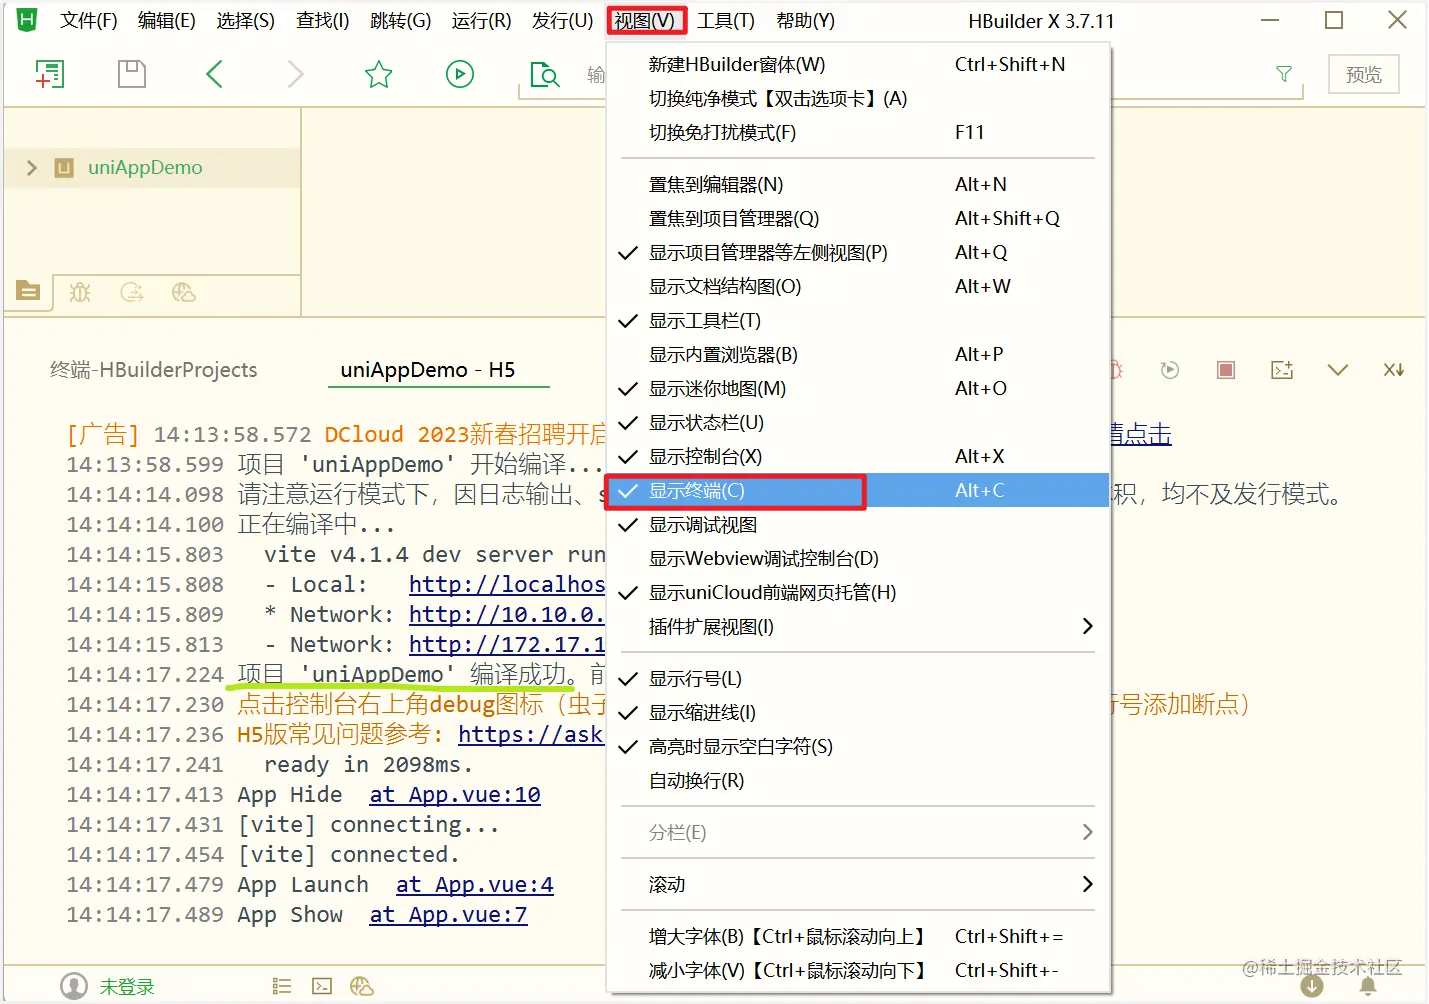Expand 插件扩展视图(I) submenu
Screen dimensions: 1429x1004
[859, 627]
